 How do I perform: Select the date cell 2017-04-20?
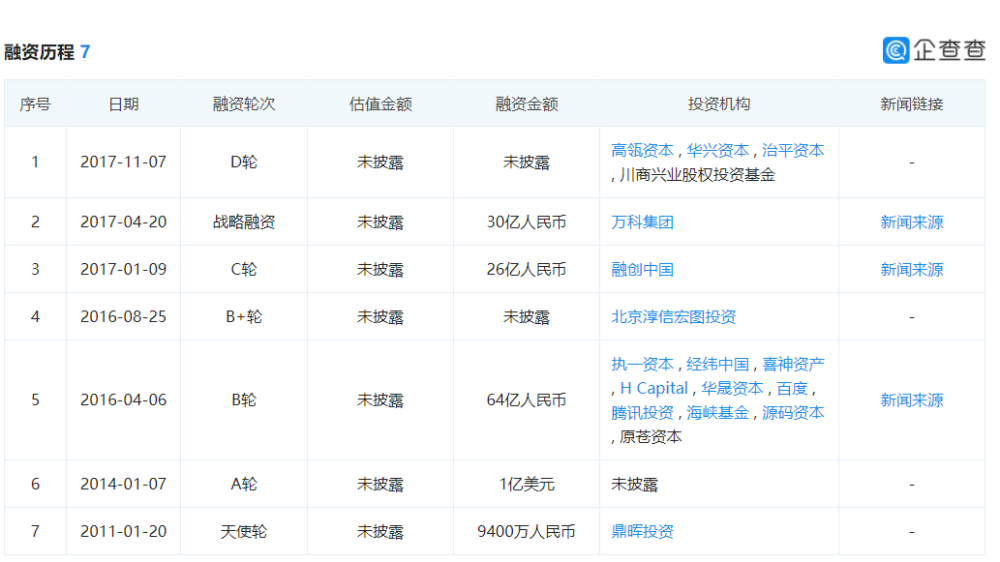(123, 222)
